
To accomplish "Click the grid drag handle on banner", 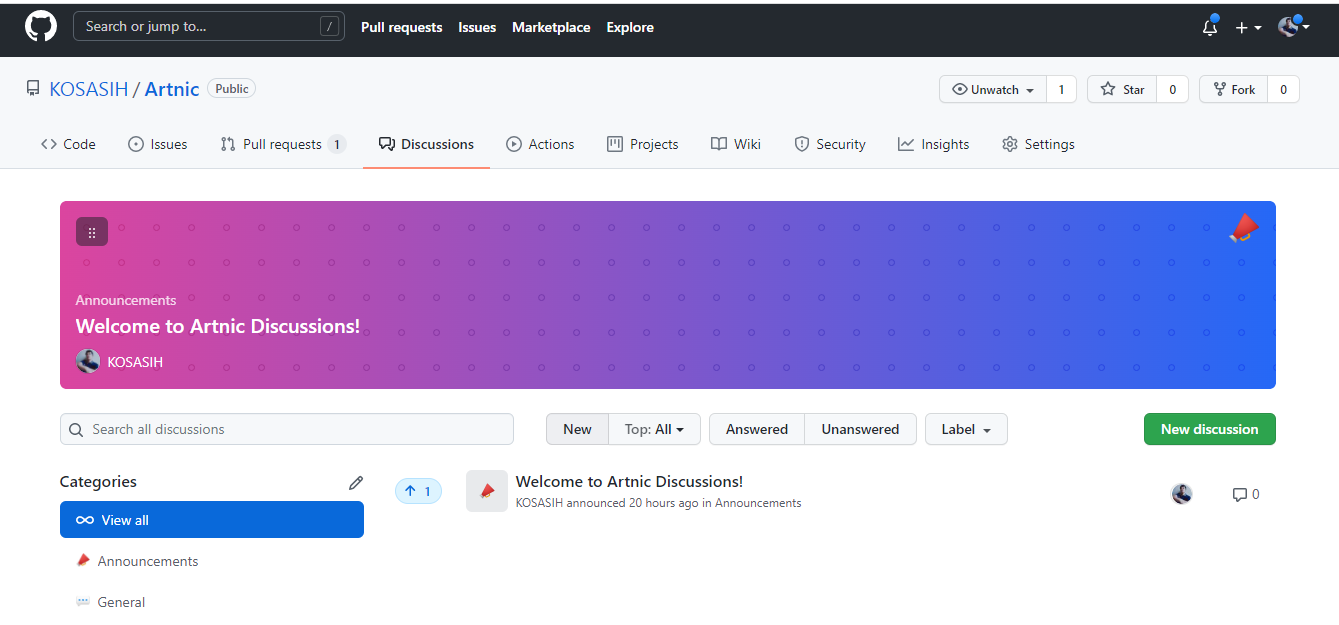I will tap(92, 232).
